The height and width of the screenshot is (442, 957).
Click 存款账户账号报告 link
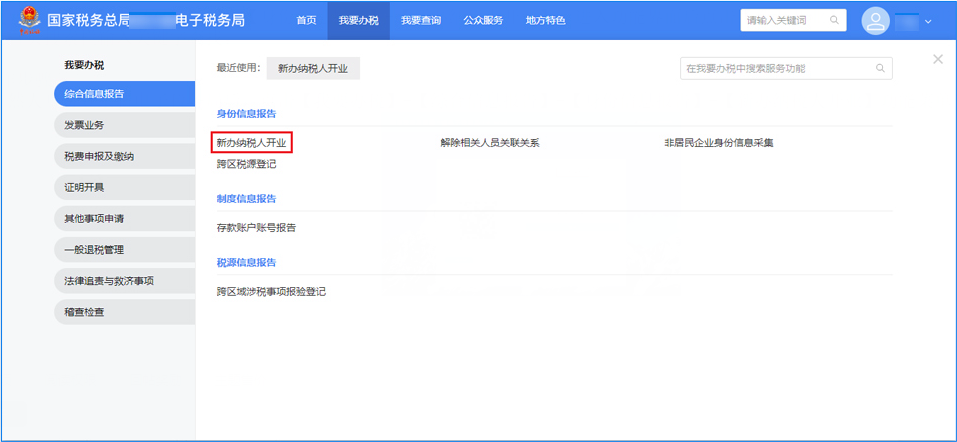256,228
